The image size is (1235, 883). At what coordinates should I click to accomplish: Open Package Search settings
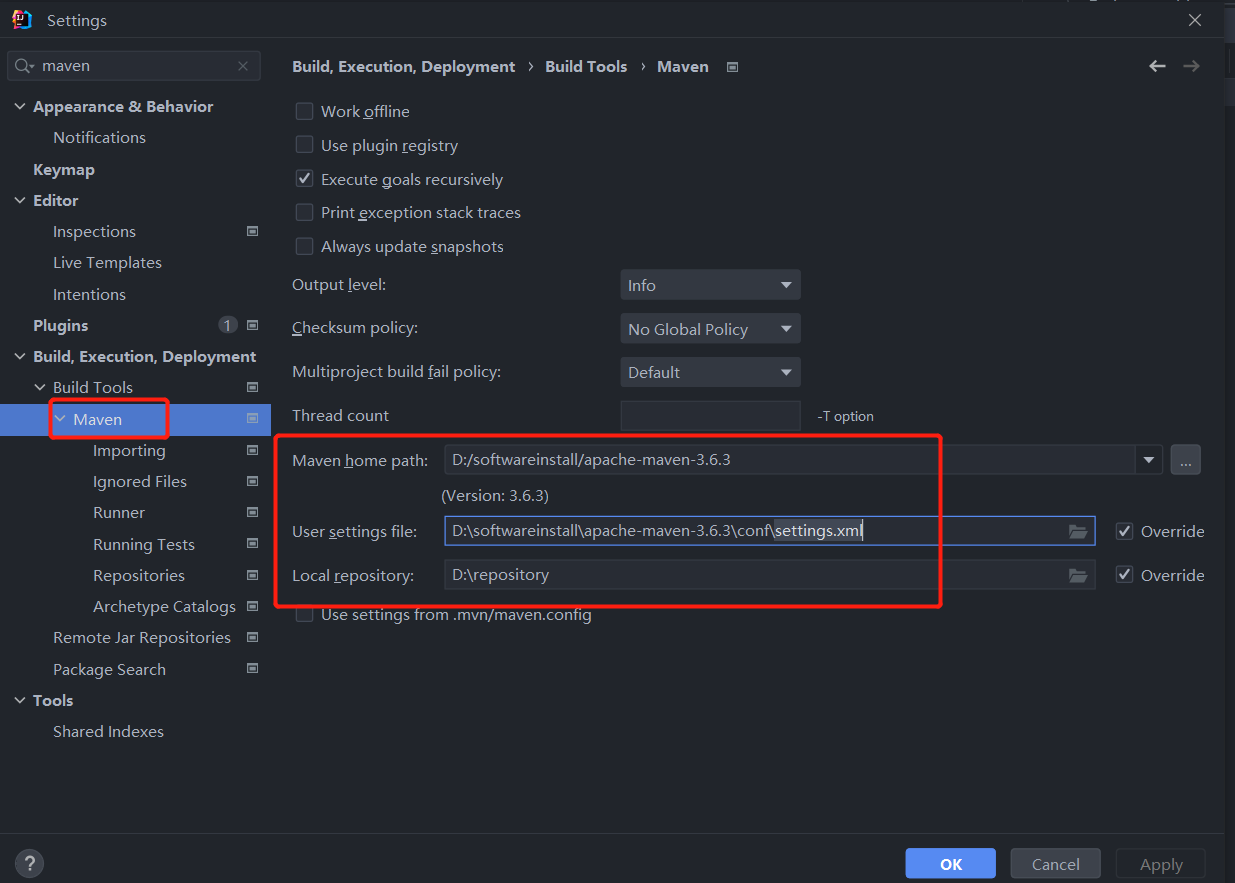coord(109,669)
